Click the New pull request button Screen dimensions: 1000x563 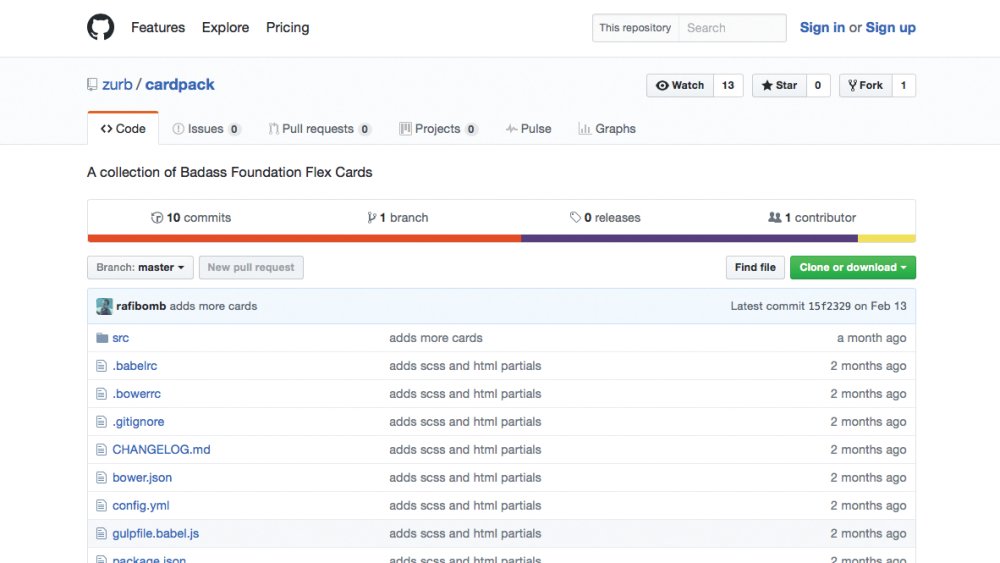pyautogui.click(x=251, y=267)
